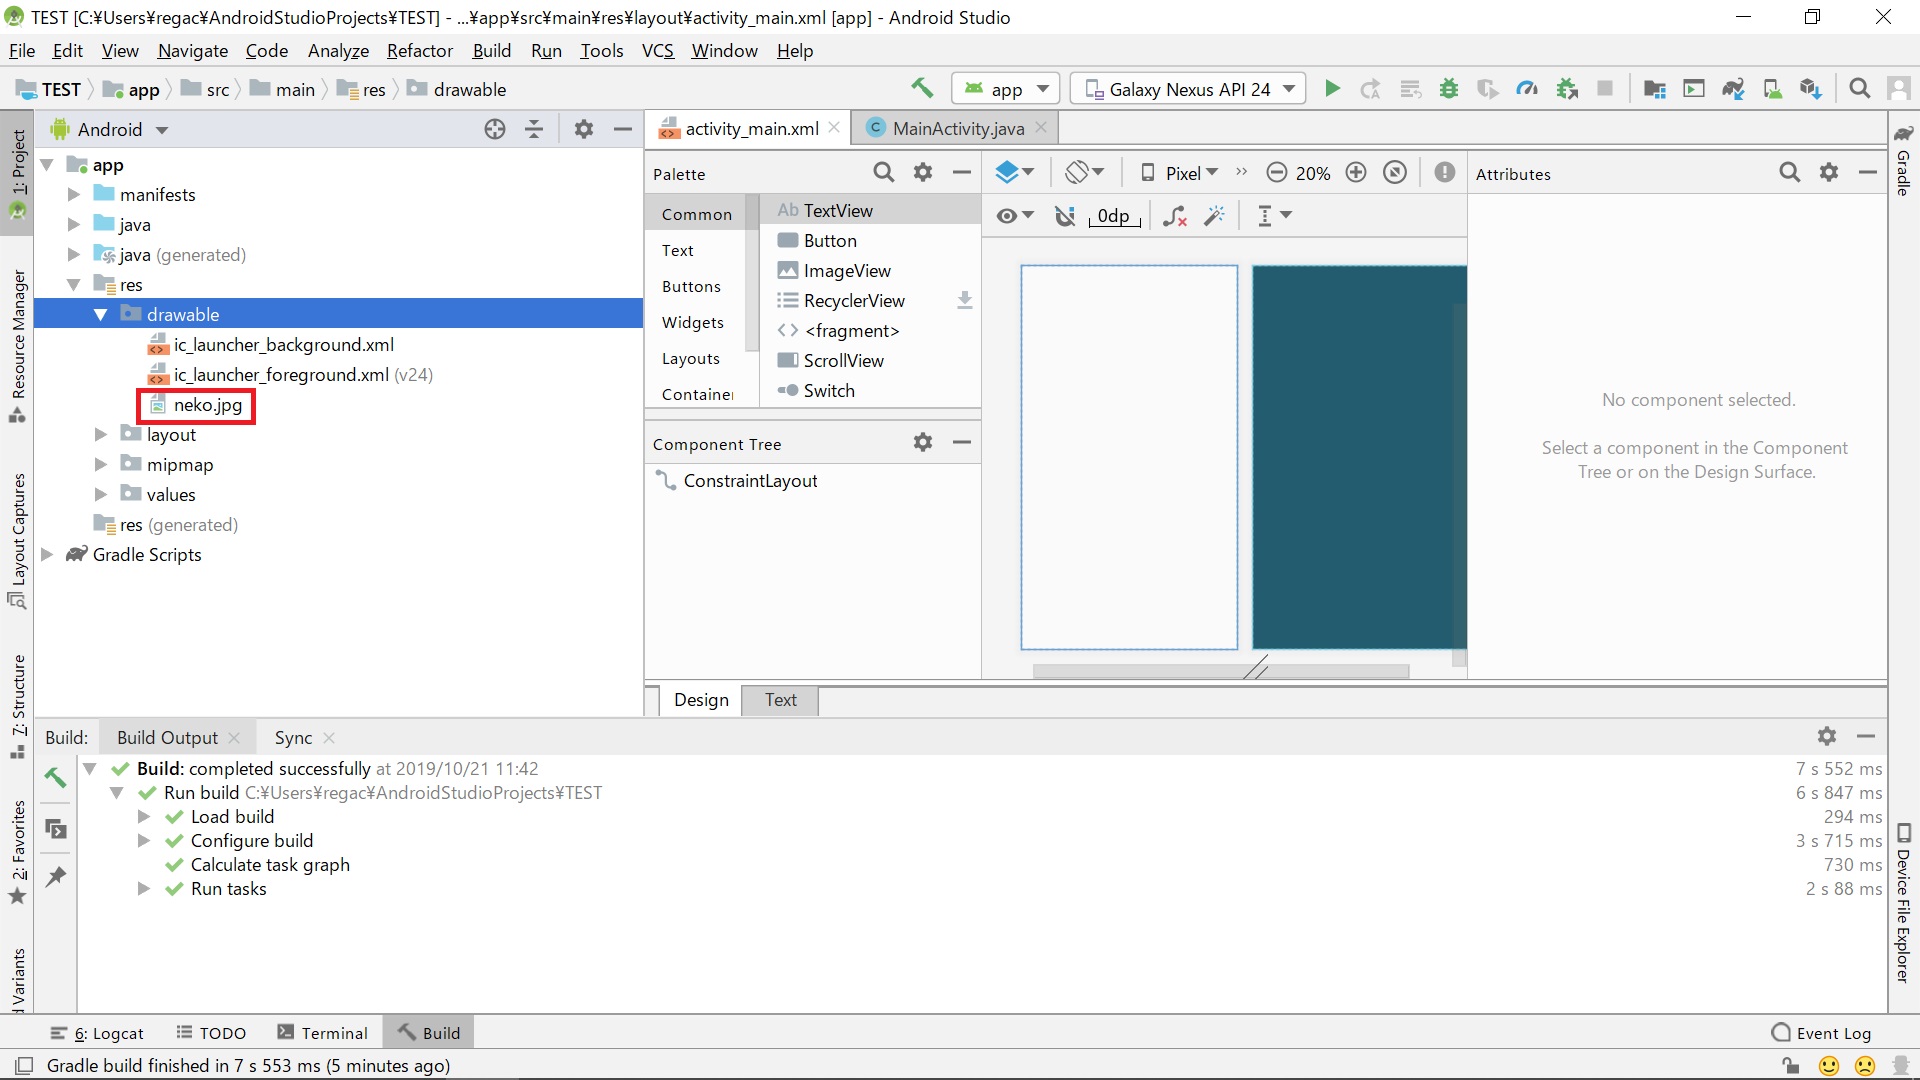Viewport: 1920px width, 1080px height.
Task: Click the Project Structure folder icon
Action: tap(1655, 89)
